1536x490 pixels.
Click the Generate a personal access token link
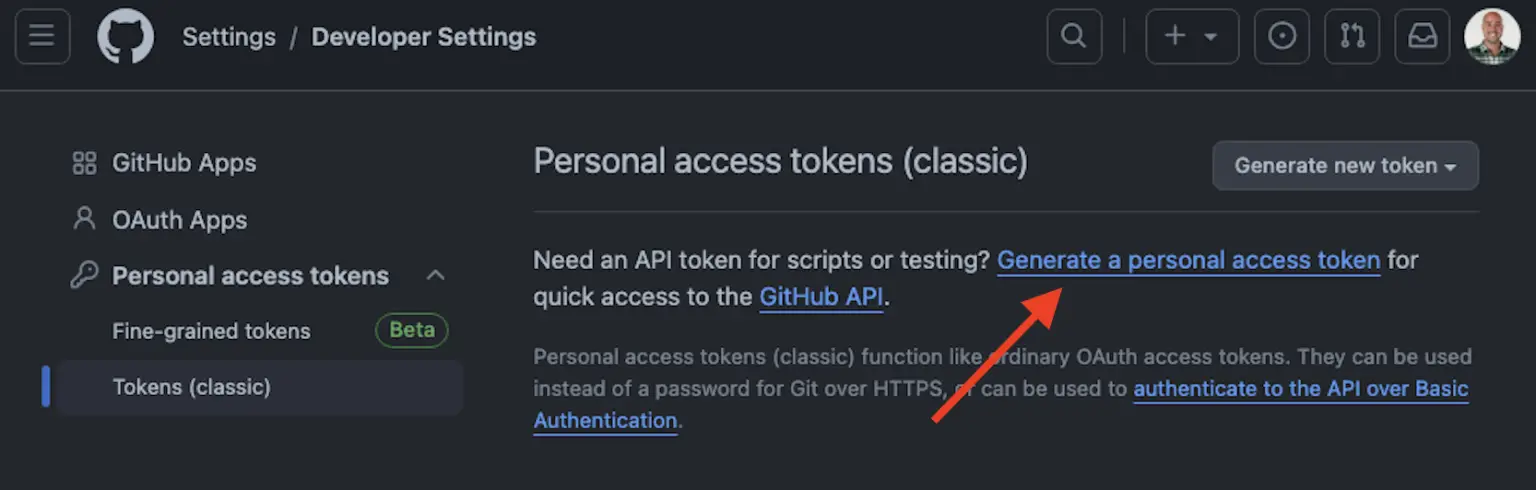click(x=1188, y=260)
